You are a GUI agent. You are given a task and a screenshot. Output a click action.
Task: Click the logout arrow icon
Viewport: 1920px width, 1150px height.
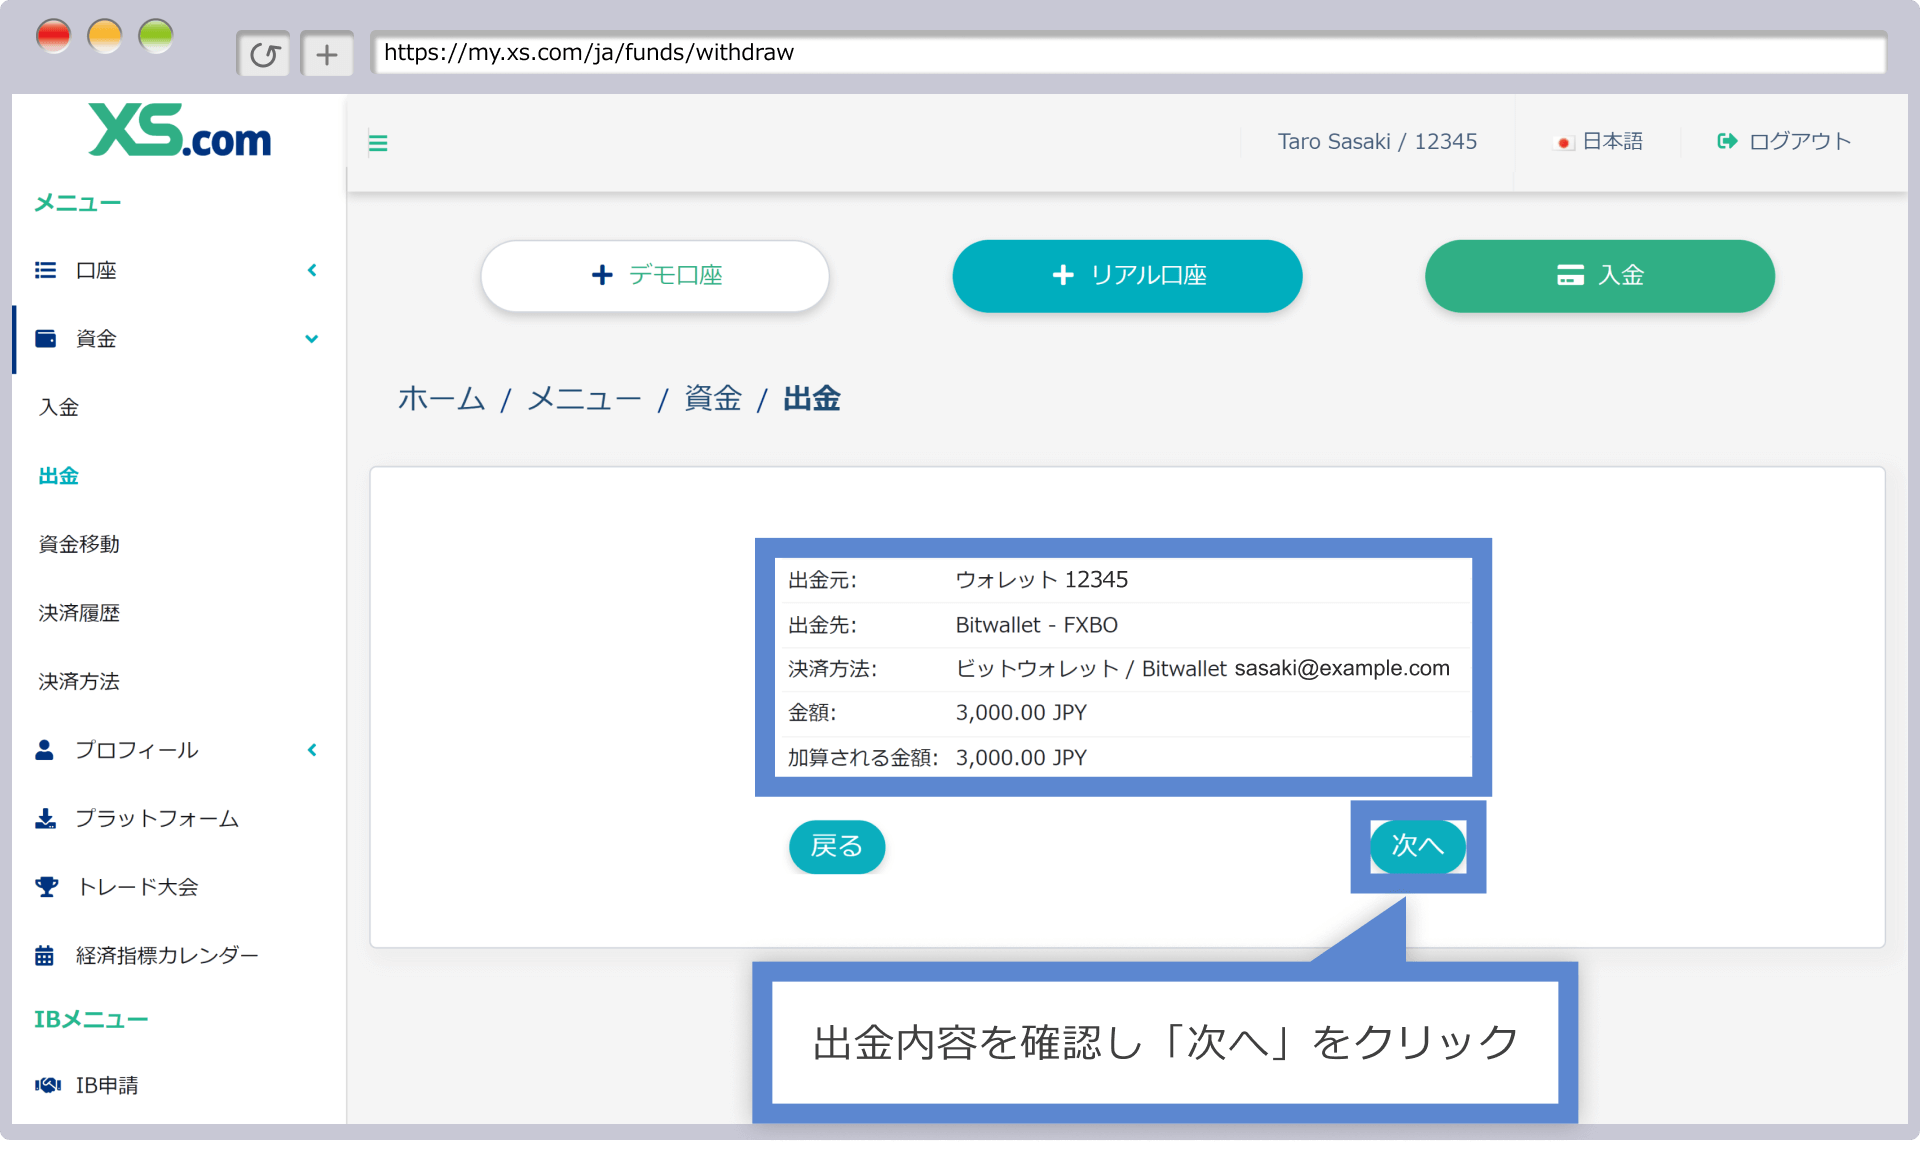pyautogui.click(x=1727, y=141)
